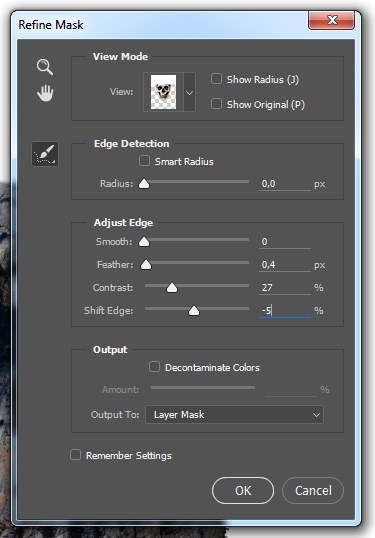The image size is (375, 538).
Task: Click the Feather slider handle
Action: 146,265
